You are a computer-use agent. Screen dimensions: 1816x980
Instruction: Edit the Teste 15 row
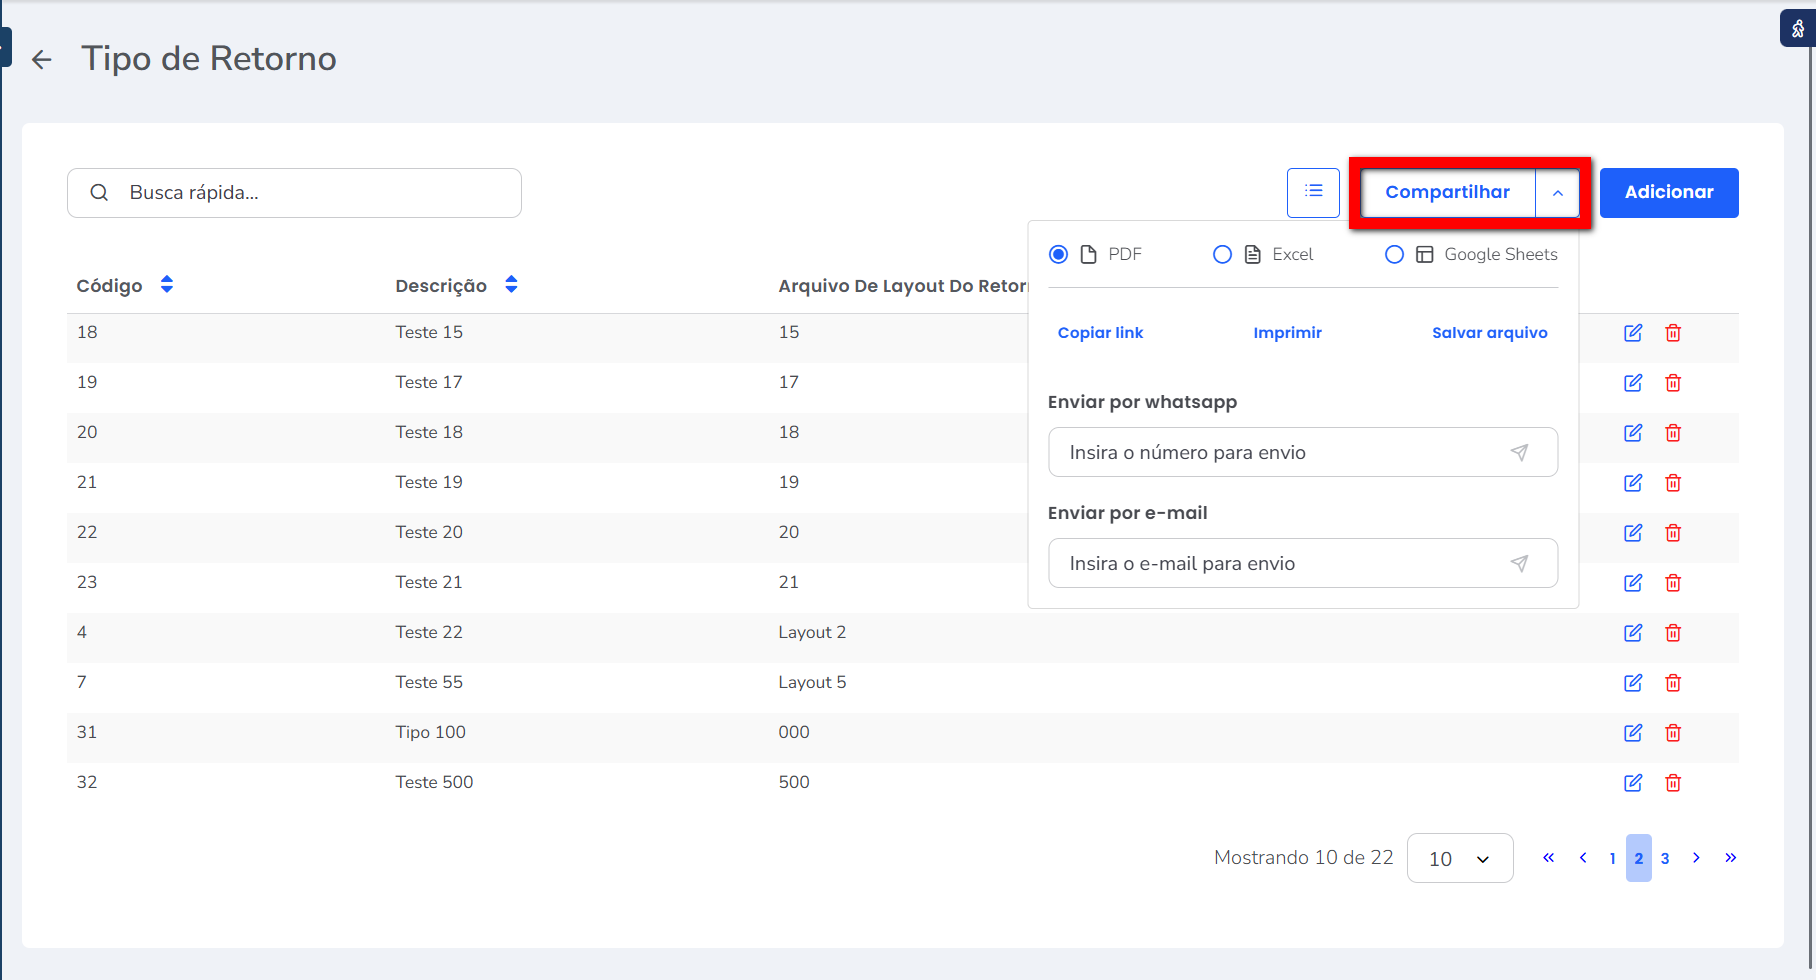tap(1633, 333)
